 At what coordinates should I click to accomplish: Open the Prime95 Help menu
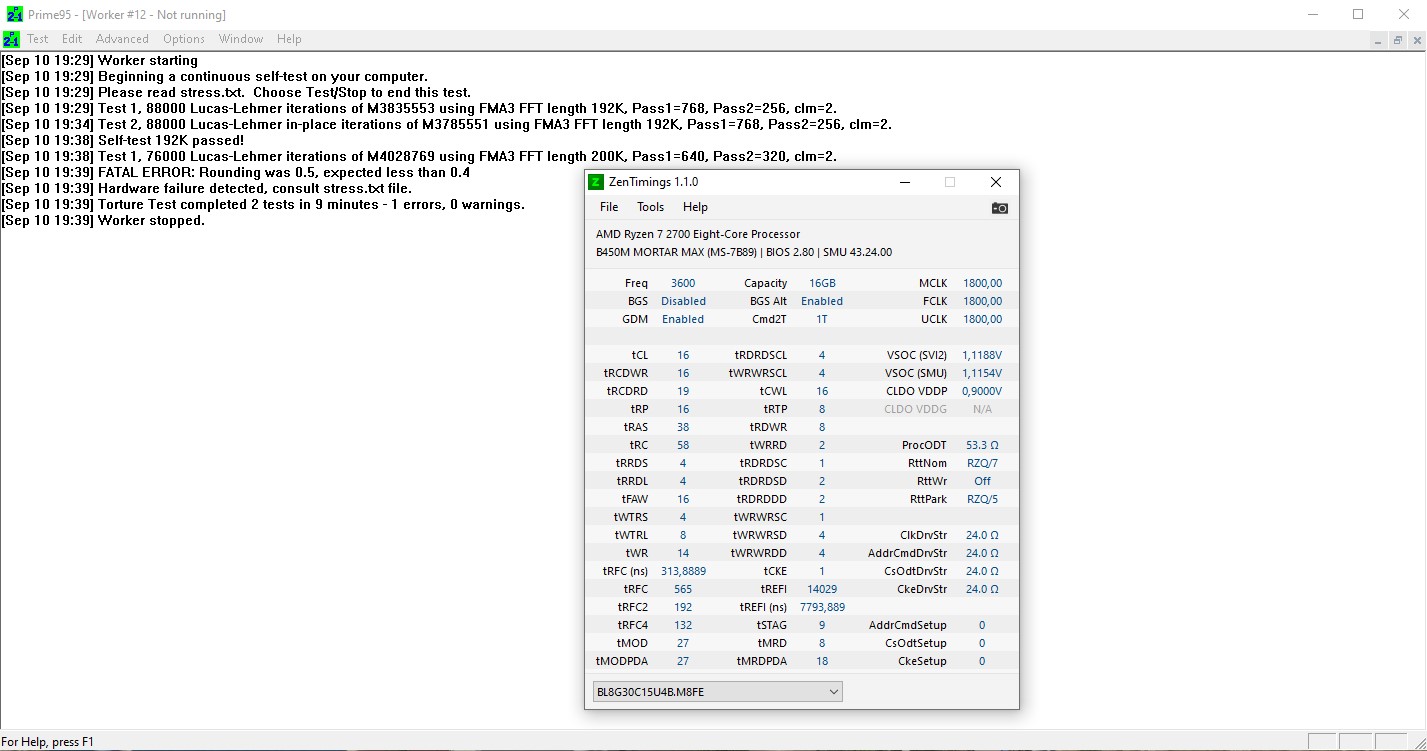[x=289, y=39]
